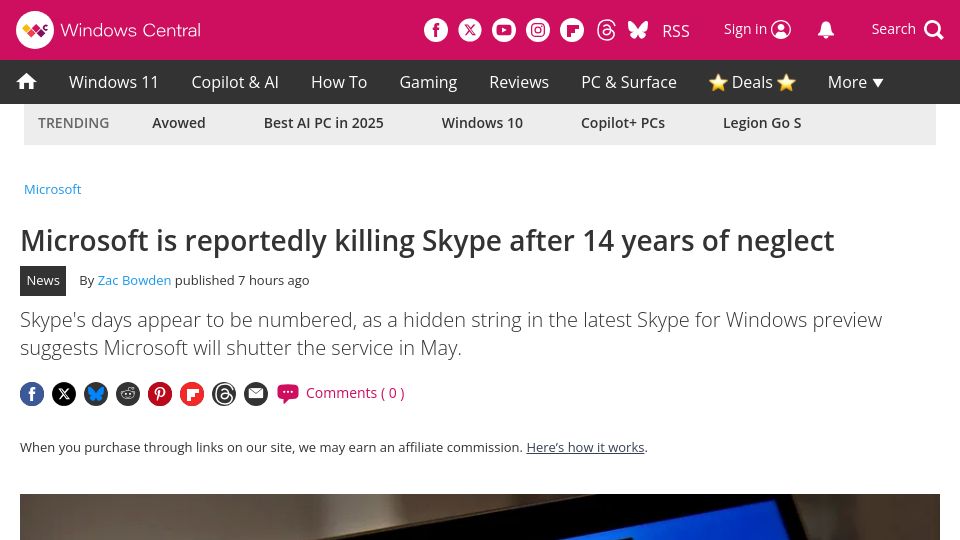960x540 pixels.
Task: Open X profile in header
Action: 470,30
